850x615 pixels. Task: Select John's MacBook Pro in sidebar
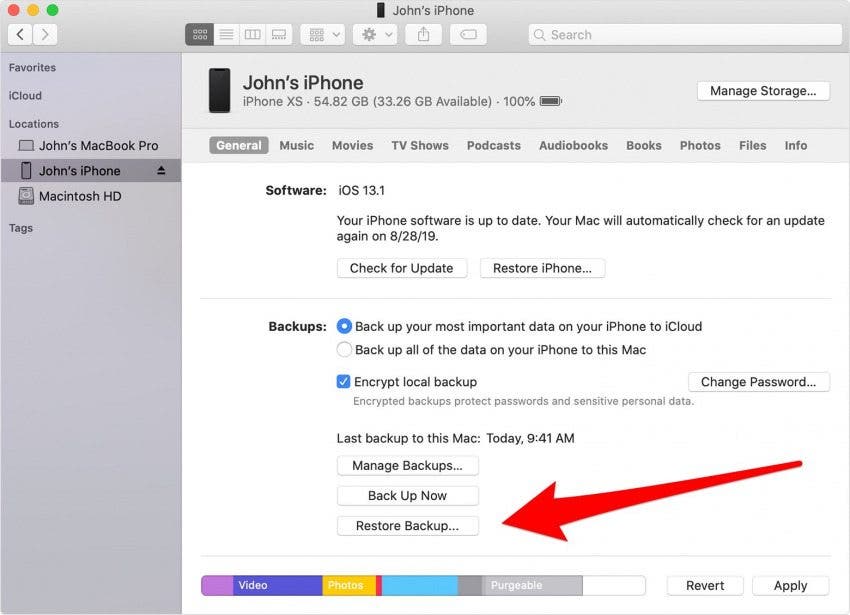(x=91, y=145)
